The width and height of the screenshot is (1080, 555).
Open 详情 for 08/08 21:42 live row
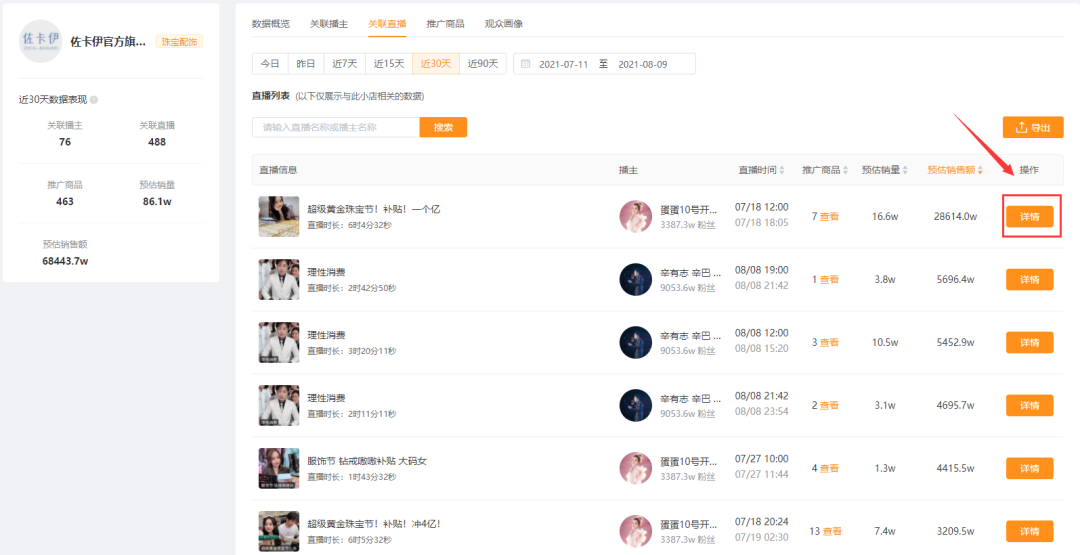pos(1030,406)
